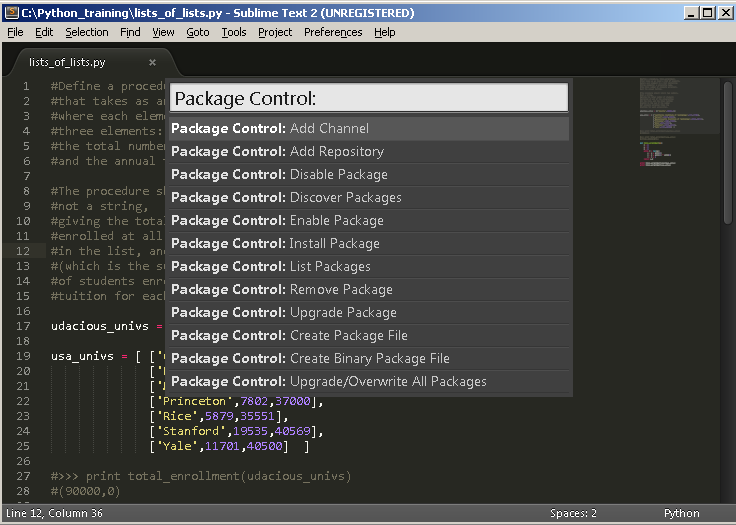Minimize the Sublime Text window
This screenshot has width=736, height=525.
pyautogui.click(x=691, y=13)
